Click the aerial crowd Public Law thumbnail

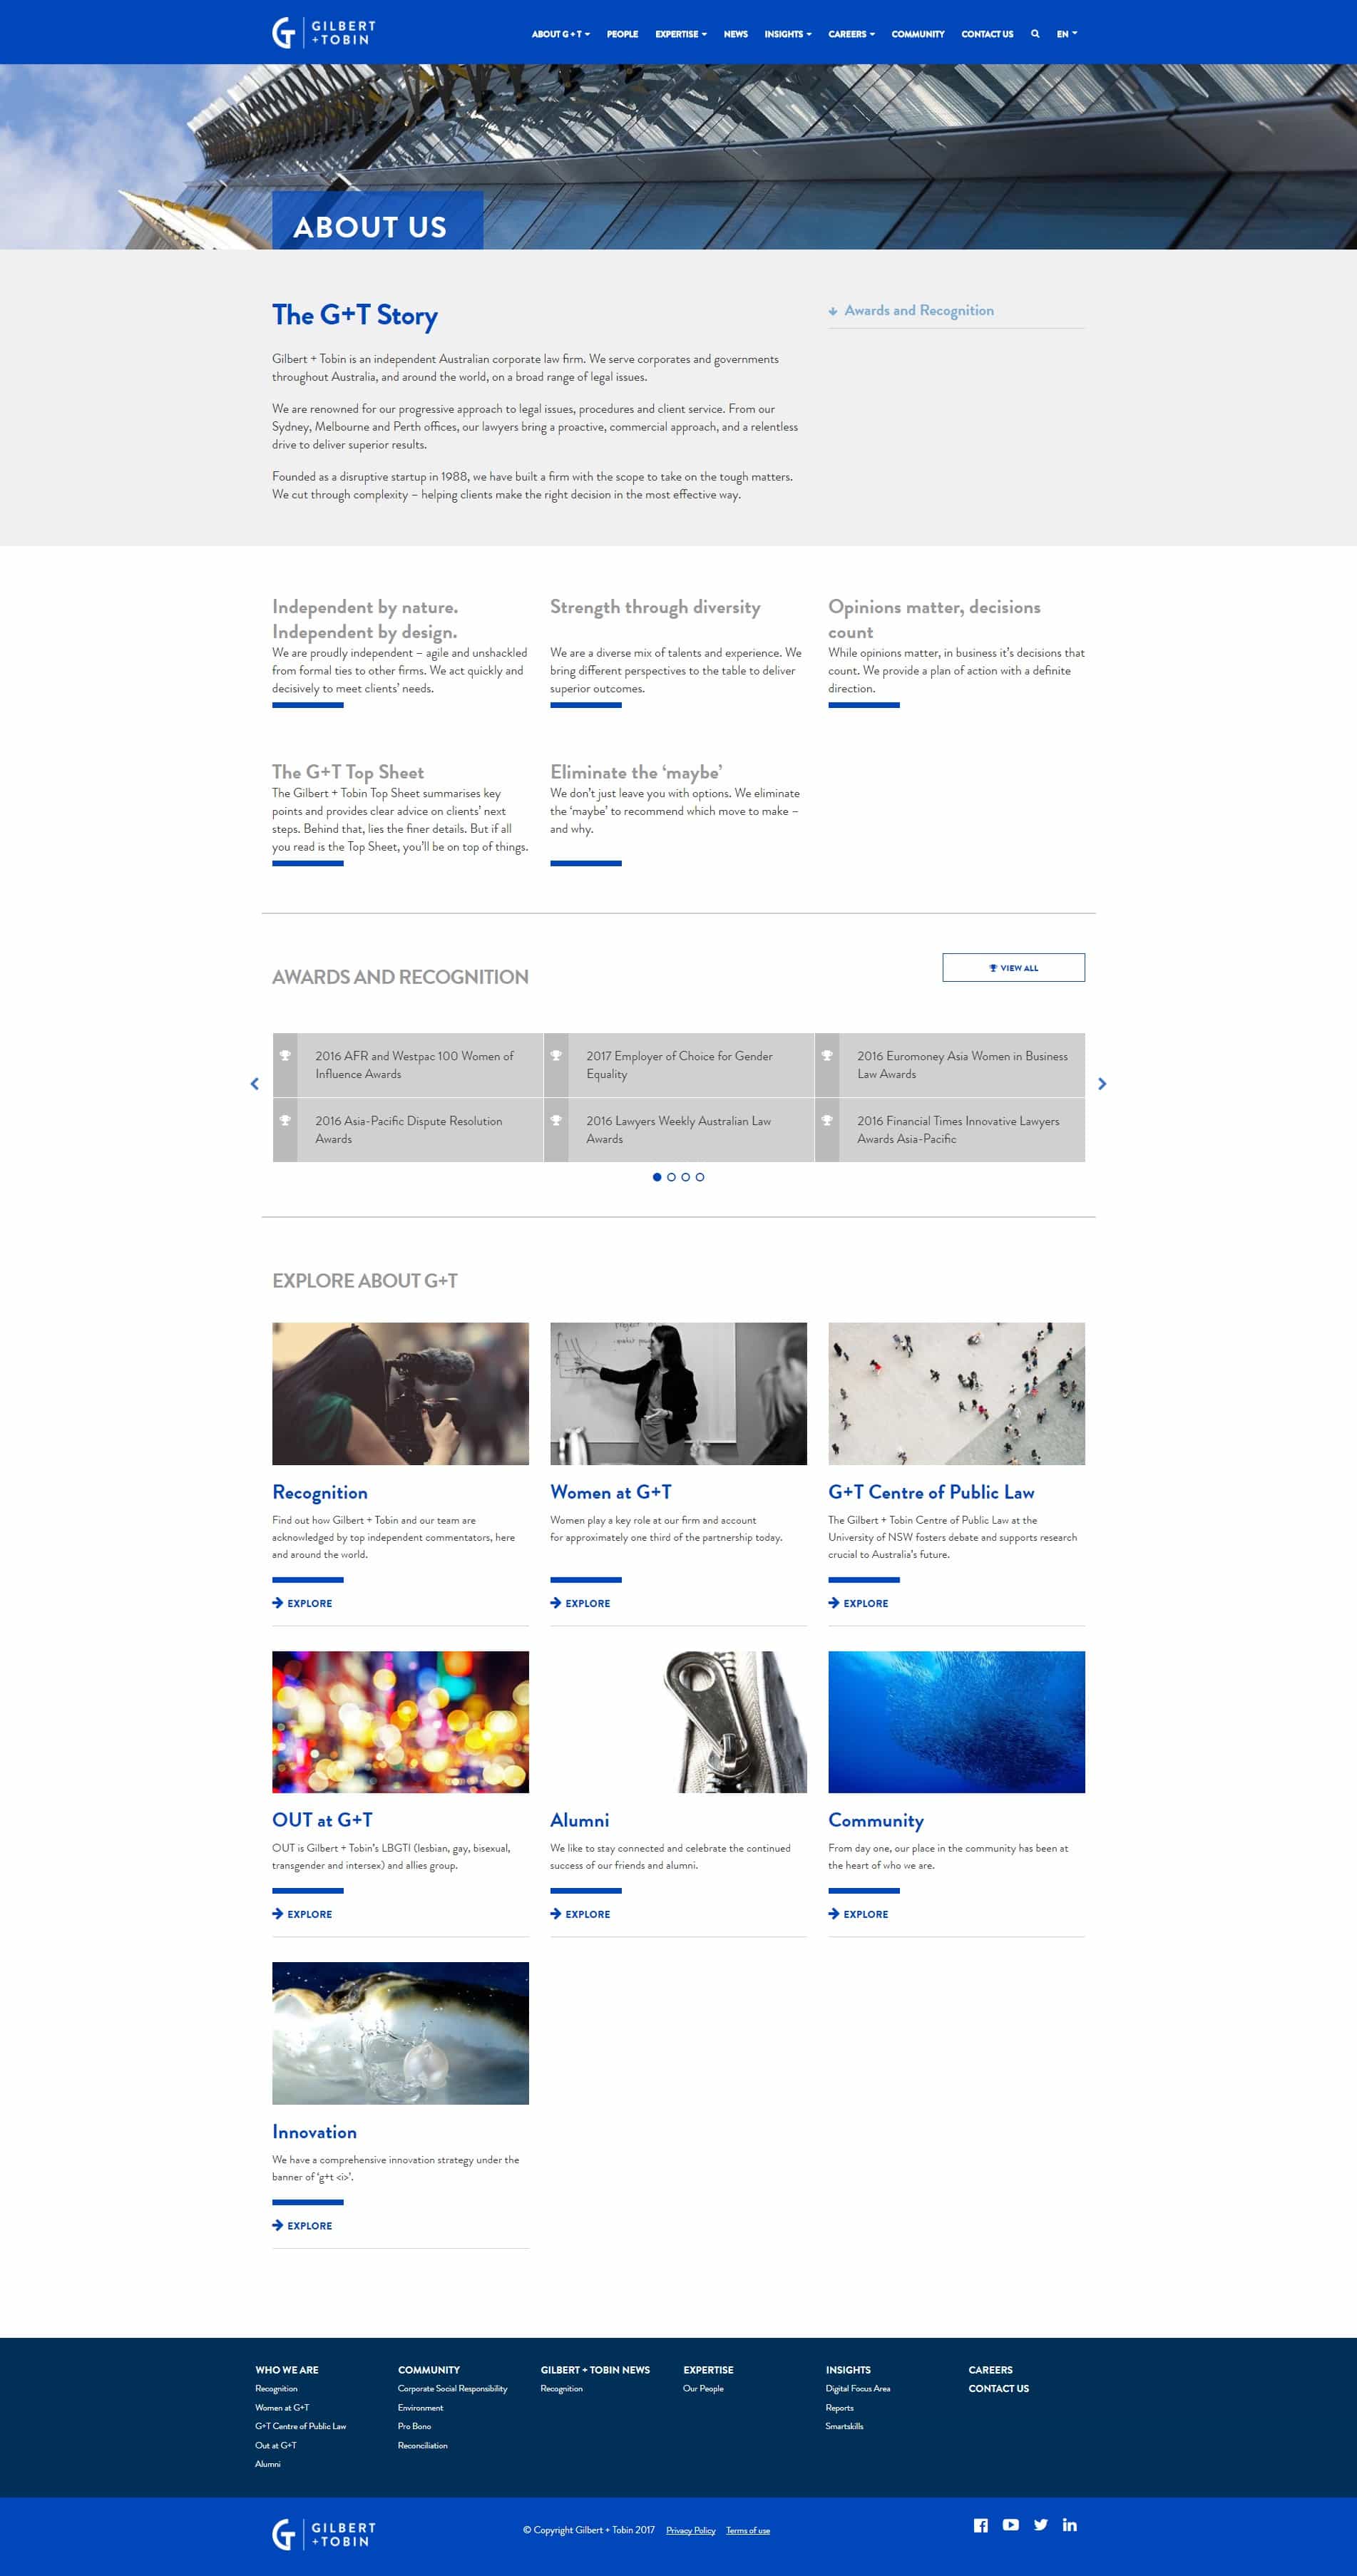pyautogui.click(x=956, y=1394)
